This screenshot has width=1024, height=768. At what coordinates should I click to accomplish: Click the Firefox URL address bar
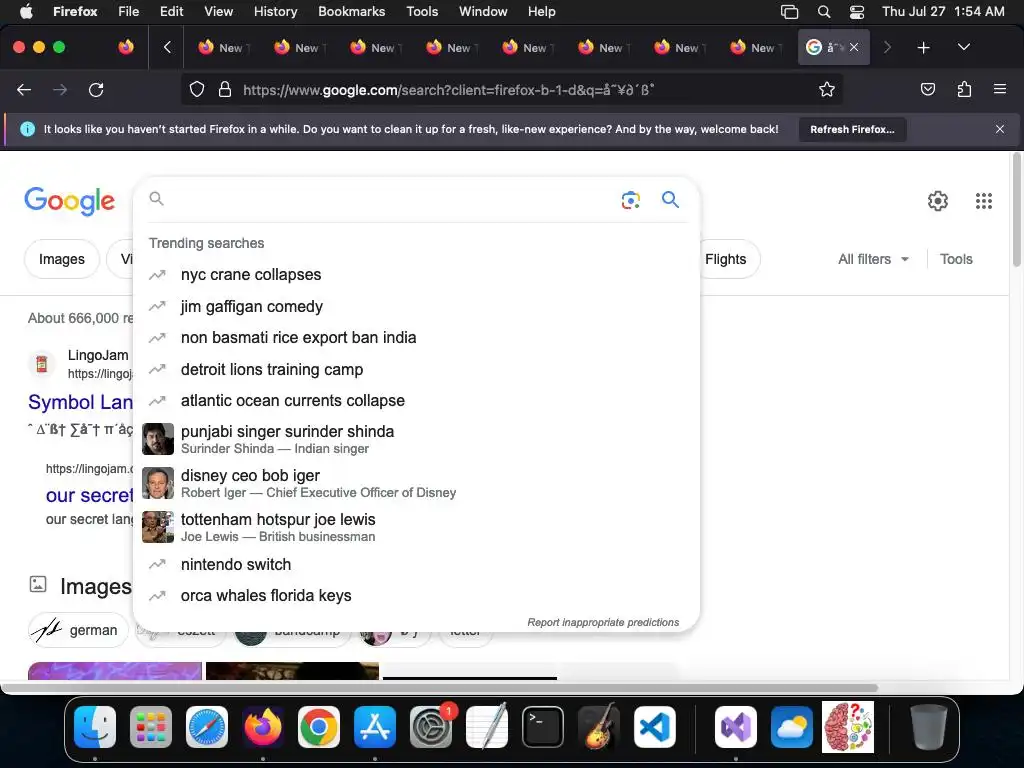tap(512, 89)
